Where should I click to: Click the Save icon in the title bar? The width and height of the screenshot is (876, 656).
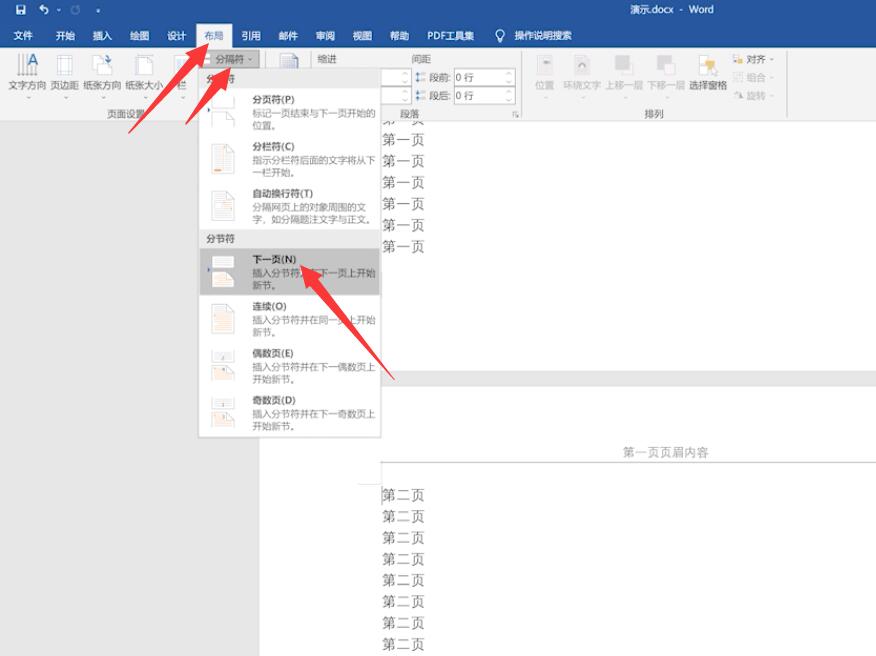point(21,9)
